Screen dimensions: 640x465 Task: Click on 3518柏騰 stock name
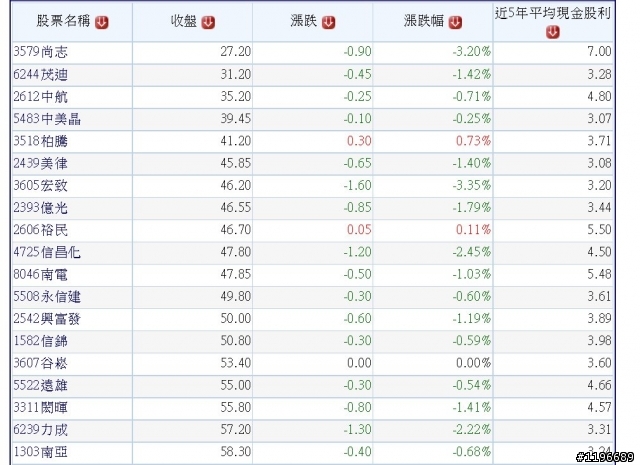click(40, 141)
